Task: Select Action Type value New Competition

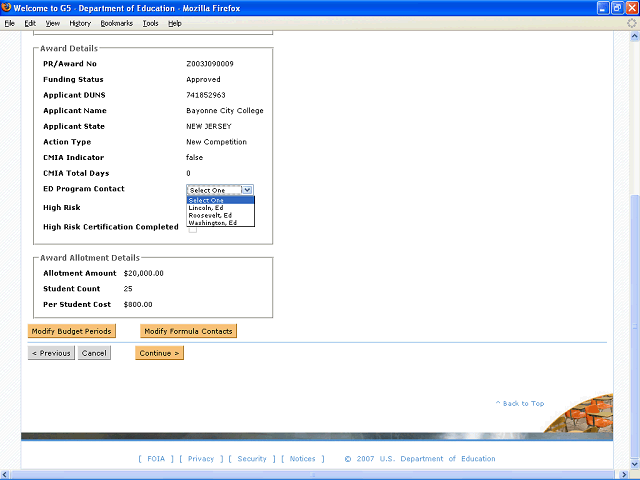Action: click(216, 142)
